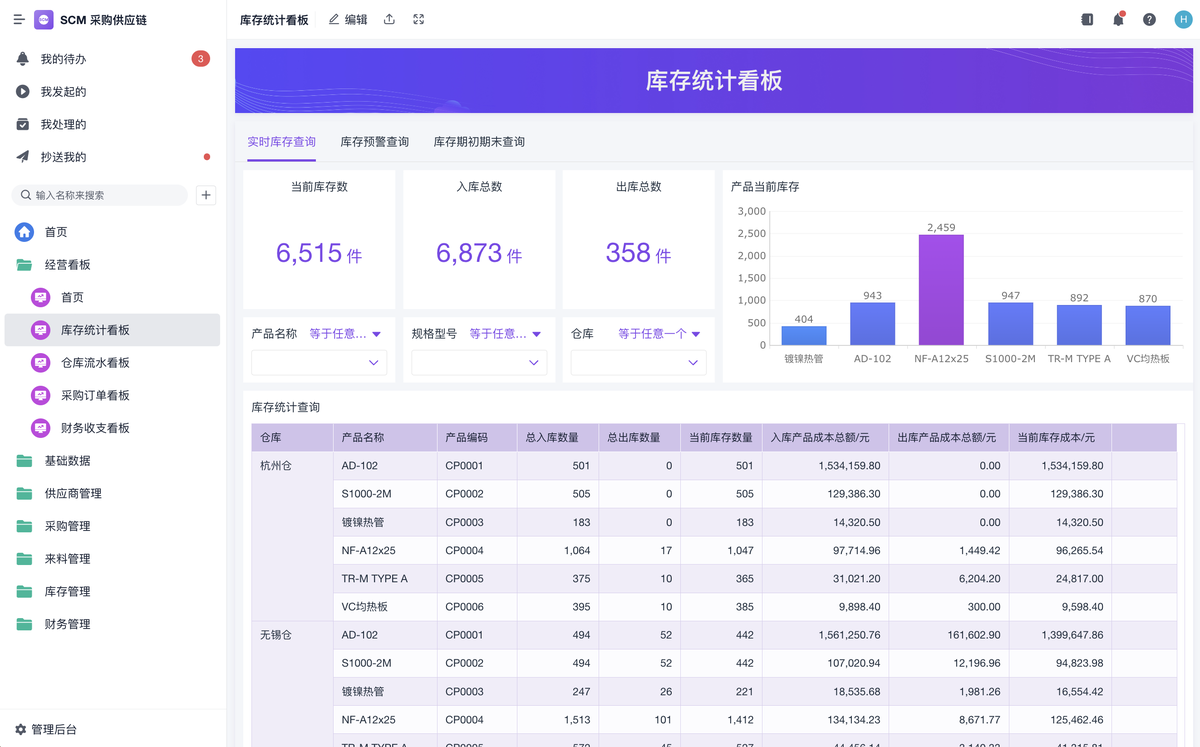1200x747 pixels.
Task: Click the hamburger menu icon to collapse the sidebar
Action: point(18,20)
